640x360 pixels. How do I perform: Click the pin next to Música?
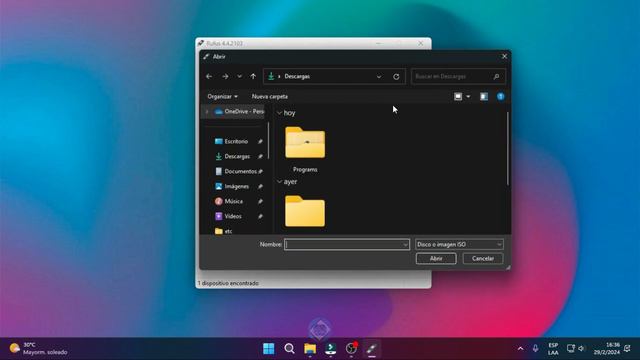[x=260, y=202]
